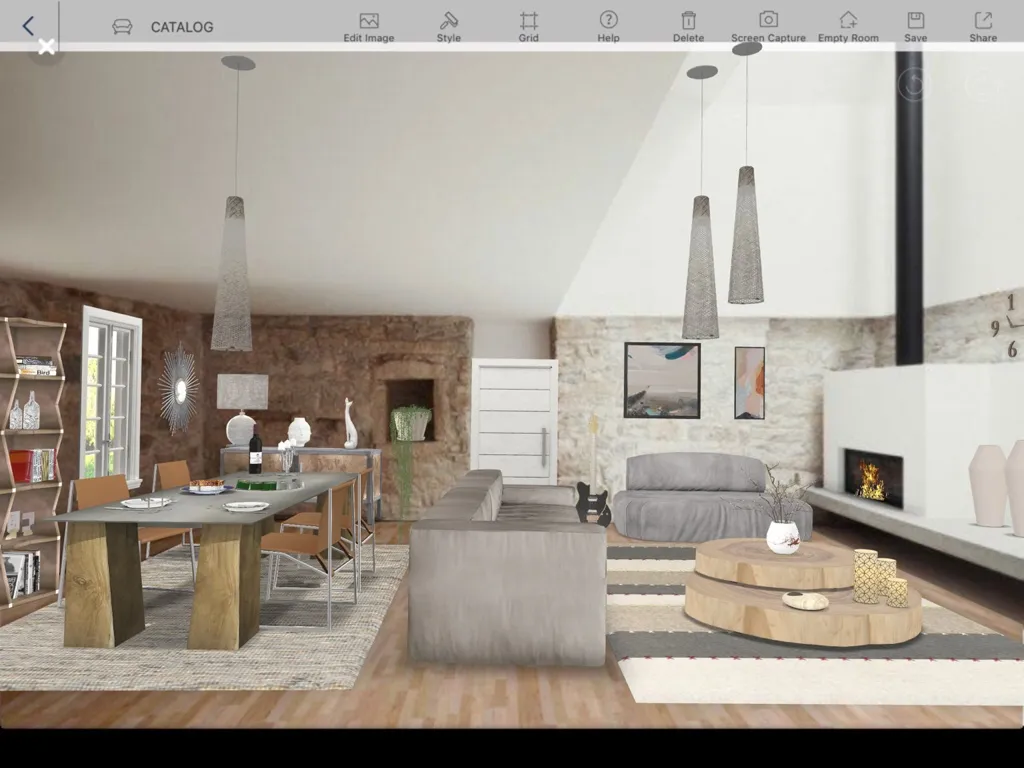Select the black stove flue pipe

coord(909,208)
